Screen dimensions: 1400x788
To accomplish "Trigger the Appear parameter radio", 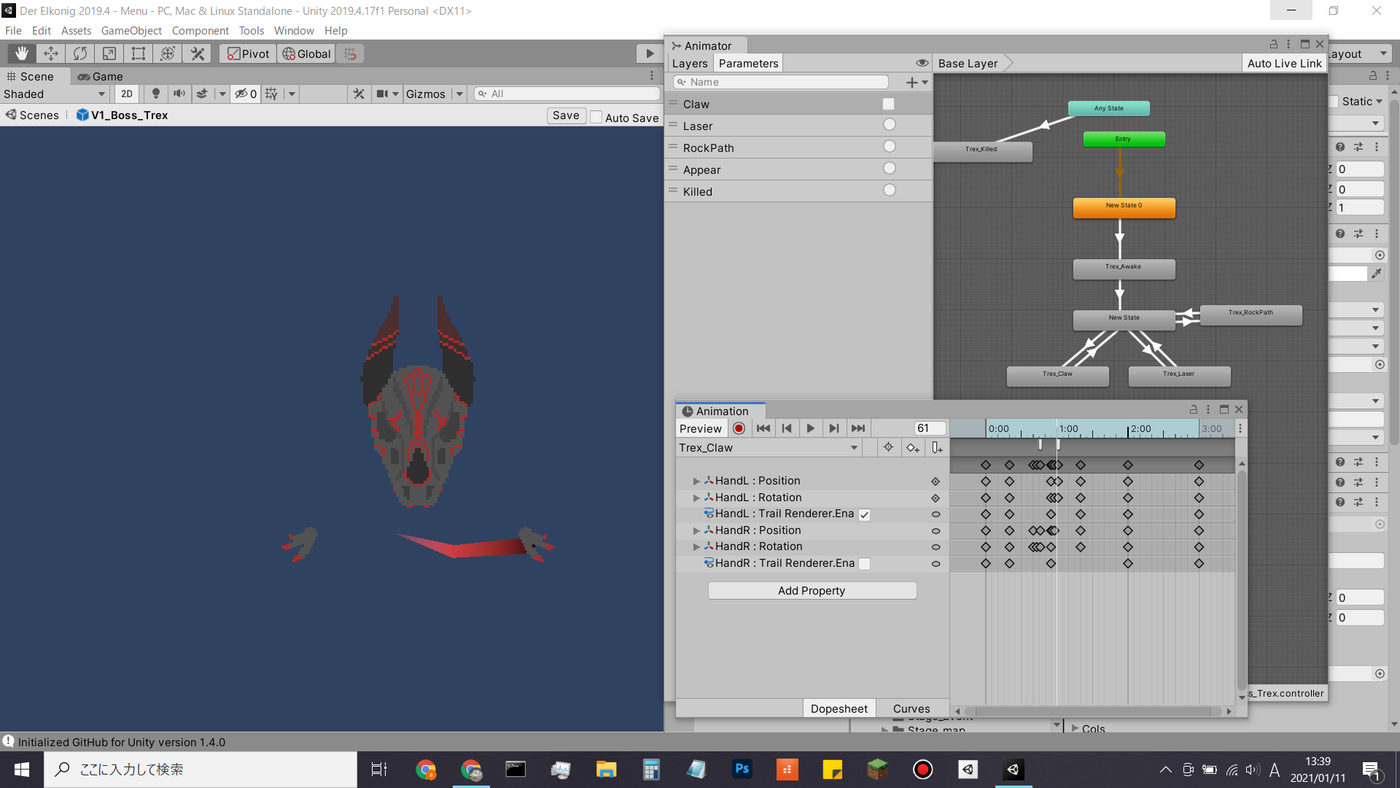I will point(889,169).
